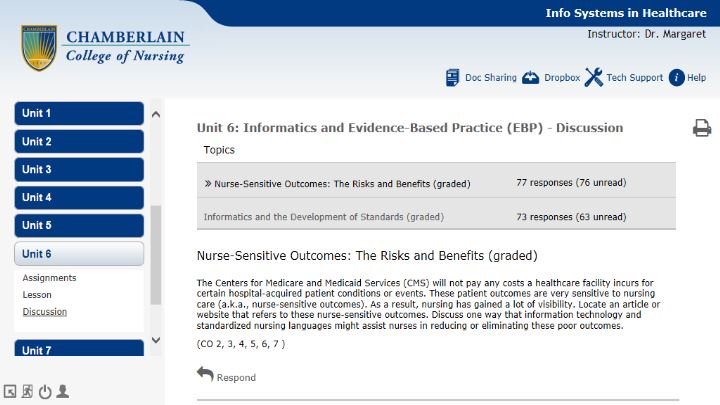Expand the Unit 7 section

[79, 348]
